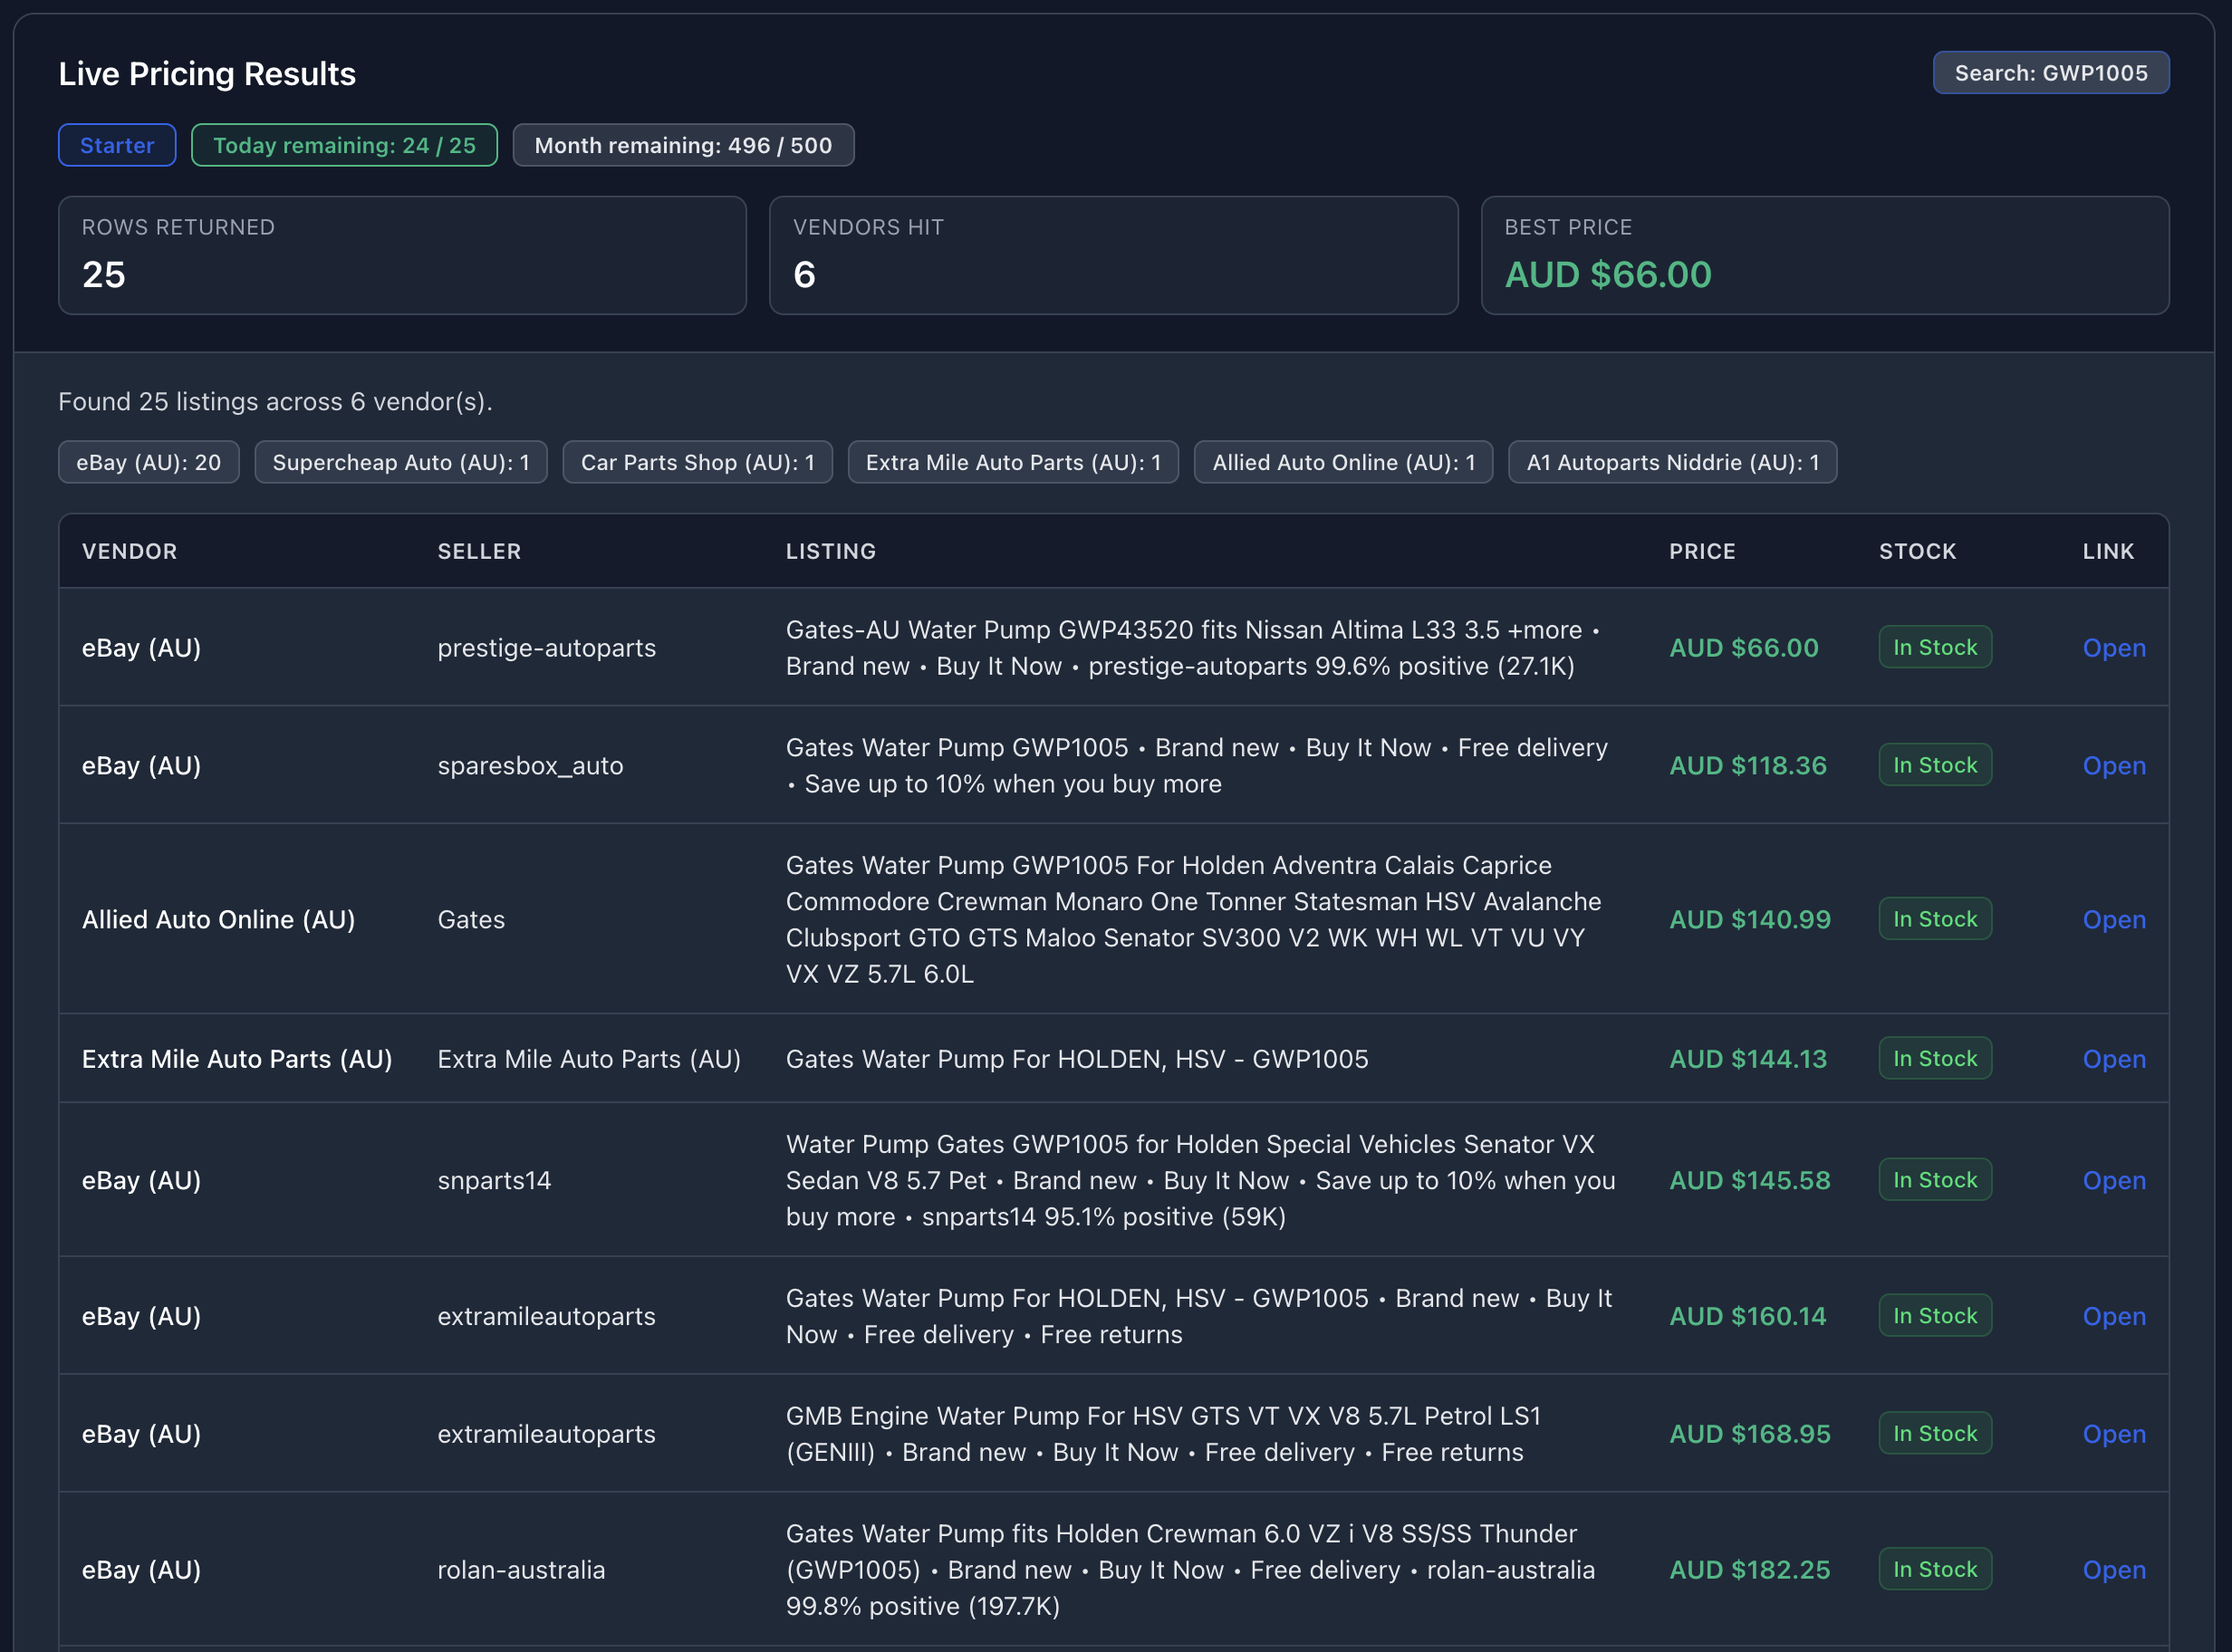Select the eBay (AU): 20 vendor chip
Image resolution: width=2232 pixels, height=1652 pixels.
pyautogui.click(x=149, y=462)
